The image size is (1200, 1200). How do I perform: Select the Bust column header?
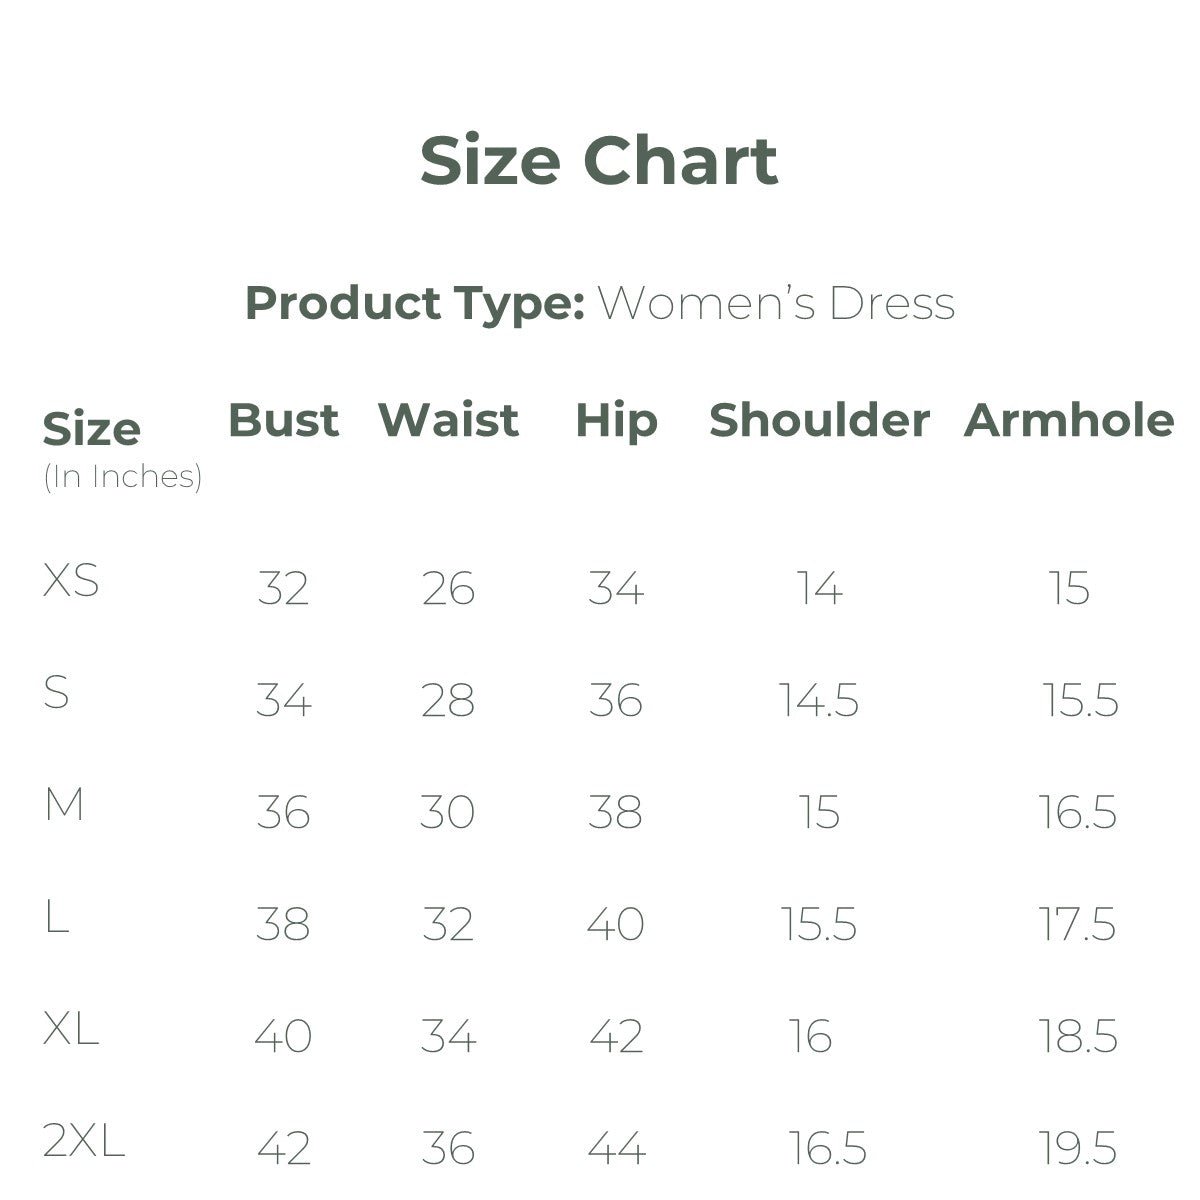point(283,420)
